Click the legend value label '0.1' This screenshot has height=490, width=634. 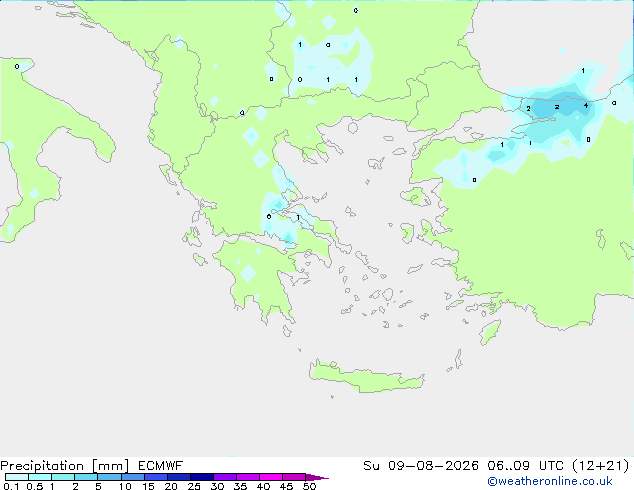pyautogui.click(x=11, y=486)
